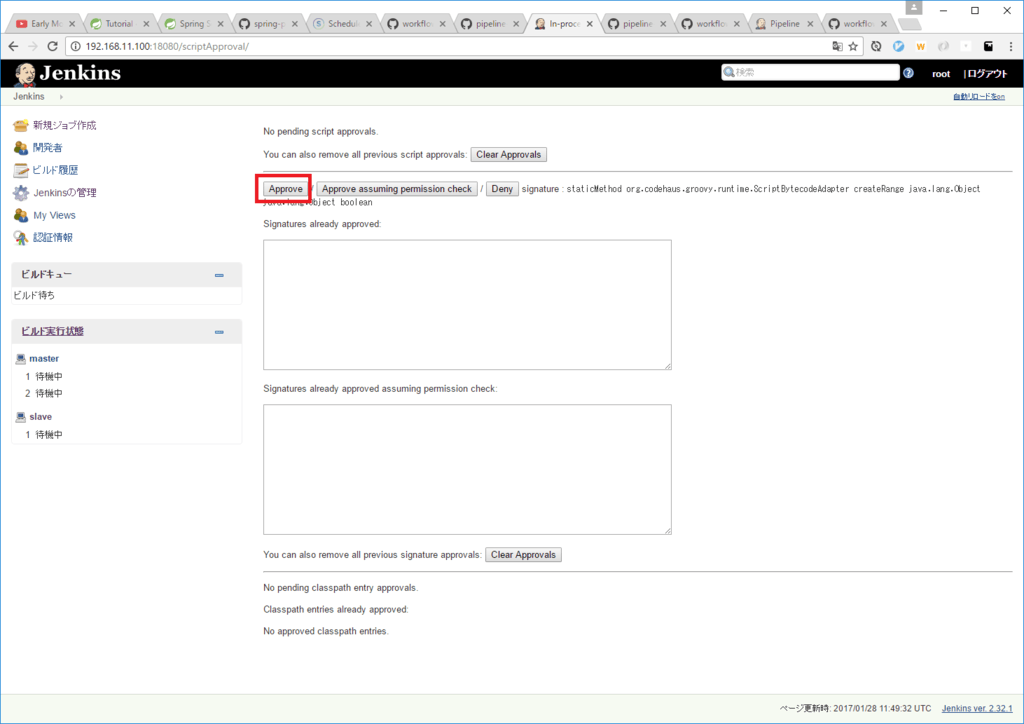Bookmark this page with star icon

click(853, 46)
